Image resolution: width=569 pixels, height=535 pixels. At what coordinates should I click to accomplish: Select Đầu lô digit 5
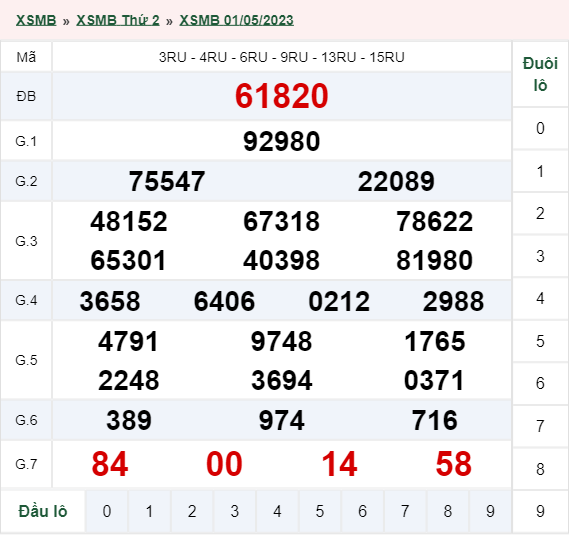coord(320,511)
